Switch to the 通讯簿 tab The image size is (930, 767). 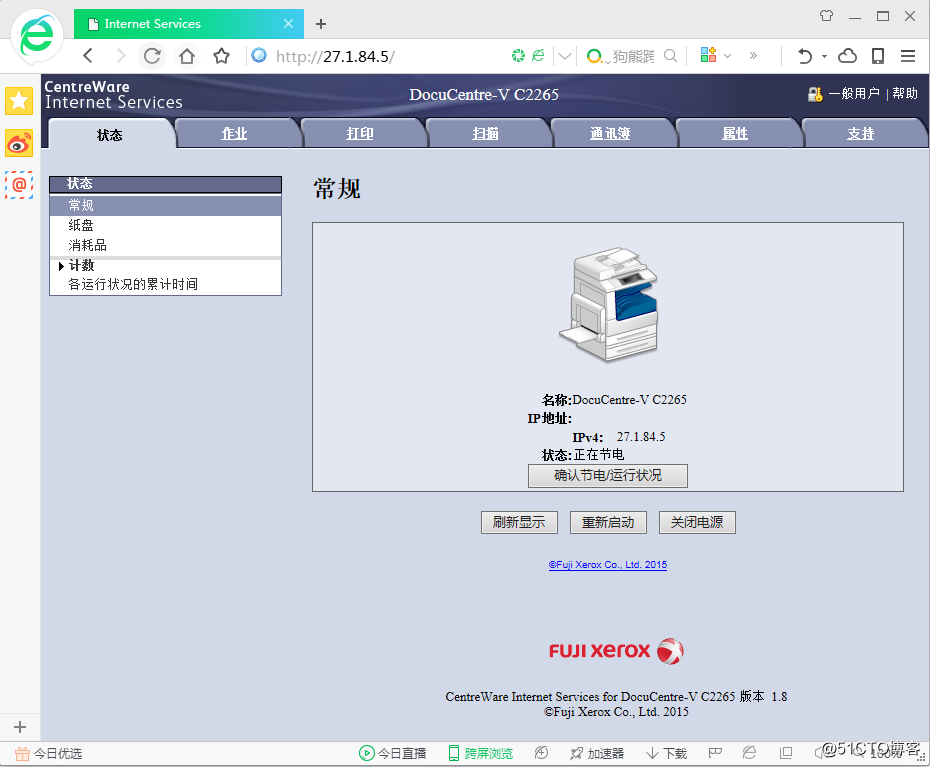coord(610,133)
